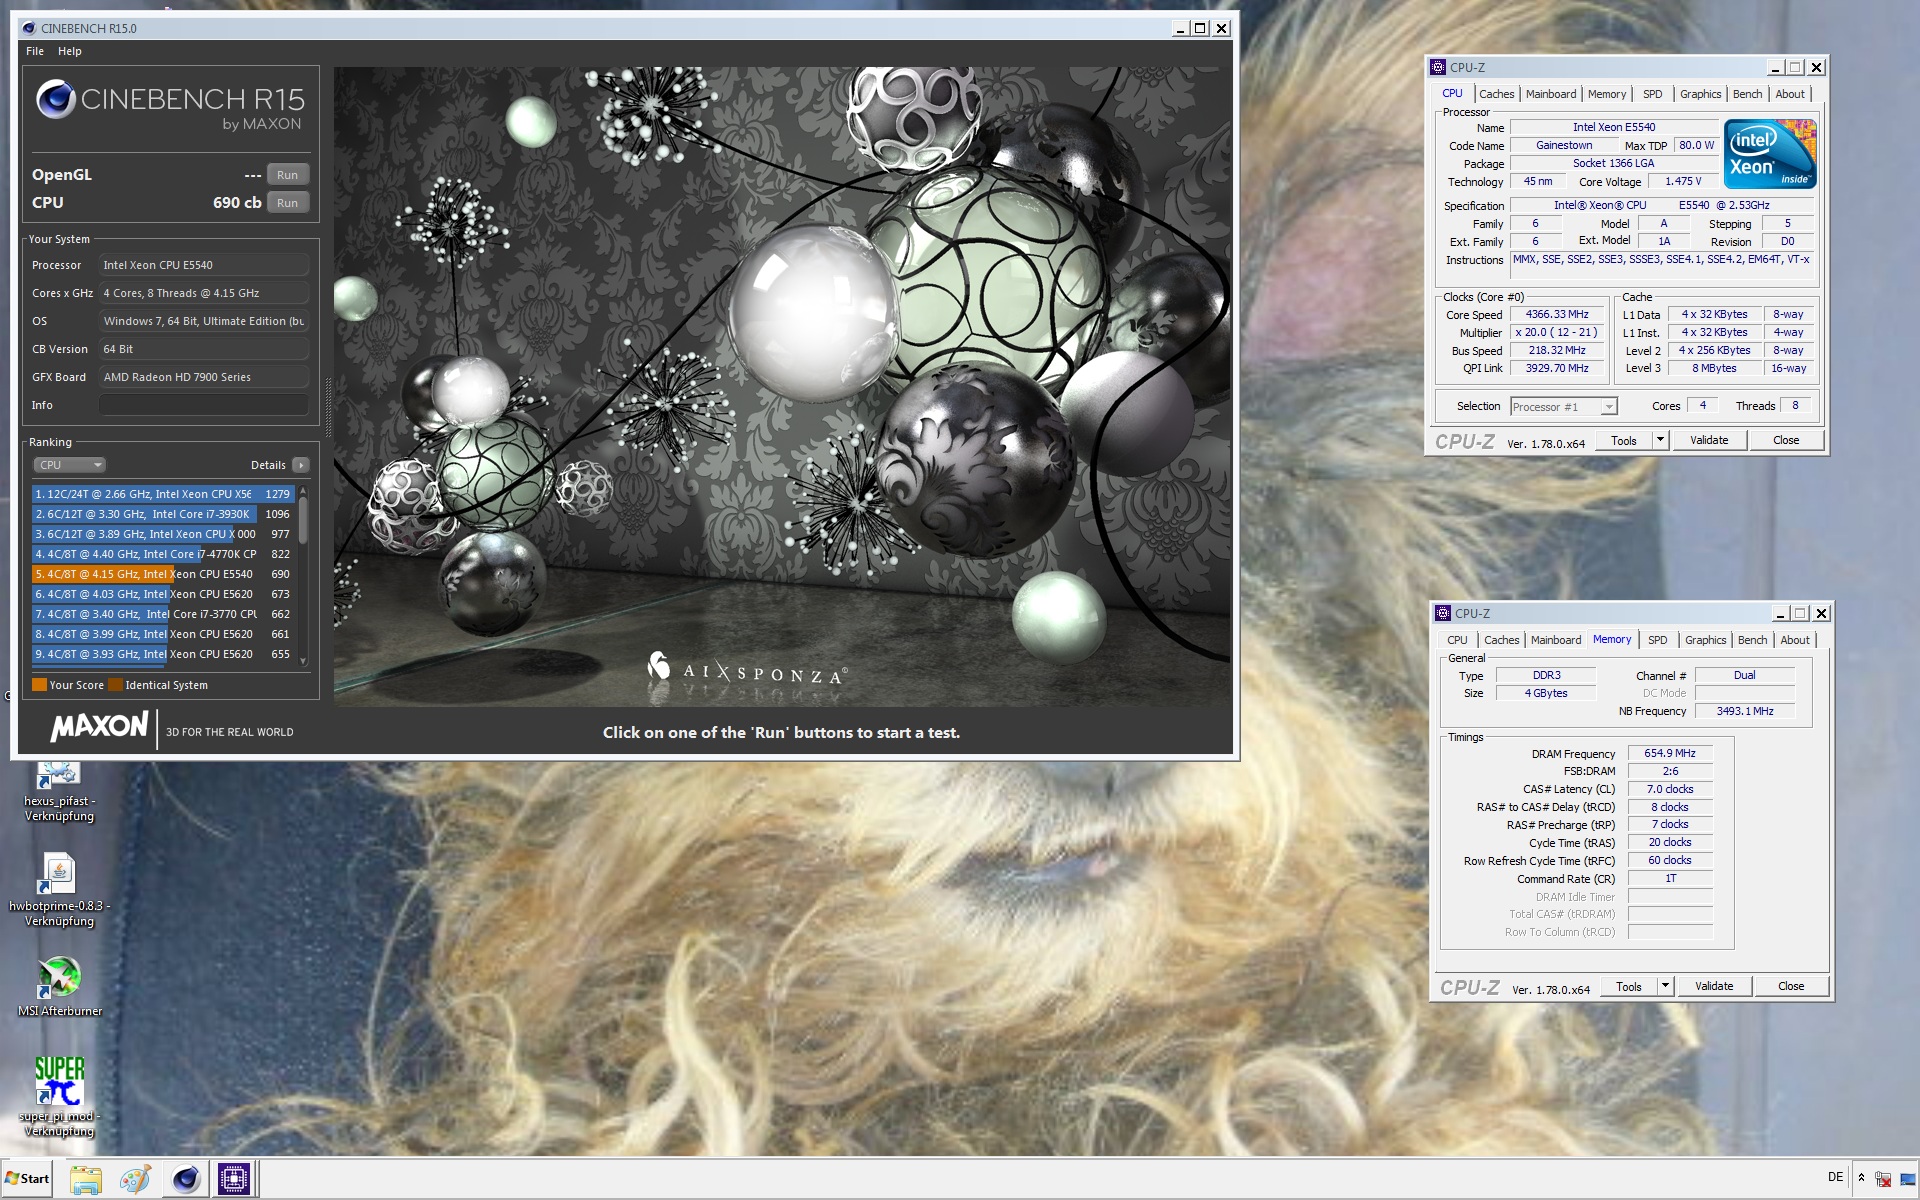Viewport: 1920px width, 1200px height.
Task: Click bottom CPU-Z title bar icon
Action: point(1443,613)
